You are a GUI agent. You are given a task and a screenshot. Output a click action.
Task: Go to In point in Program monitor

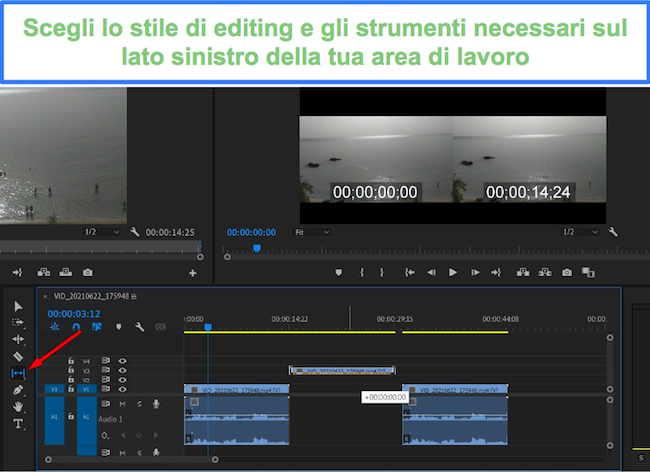[x=410, y=272]
